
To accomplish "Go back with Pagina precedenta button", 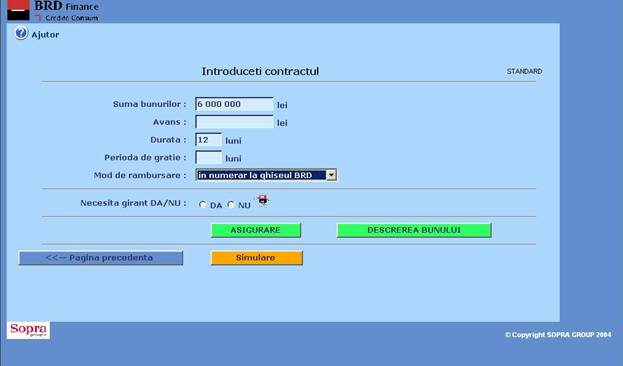I will coord(101,258).
